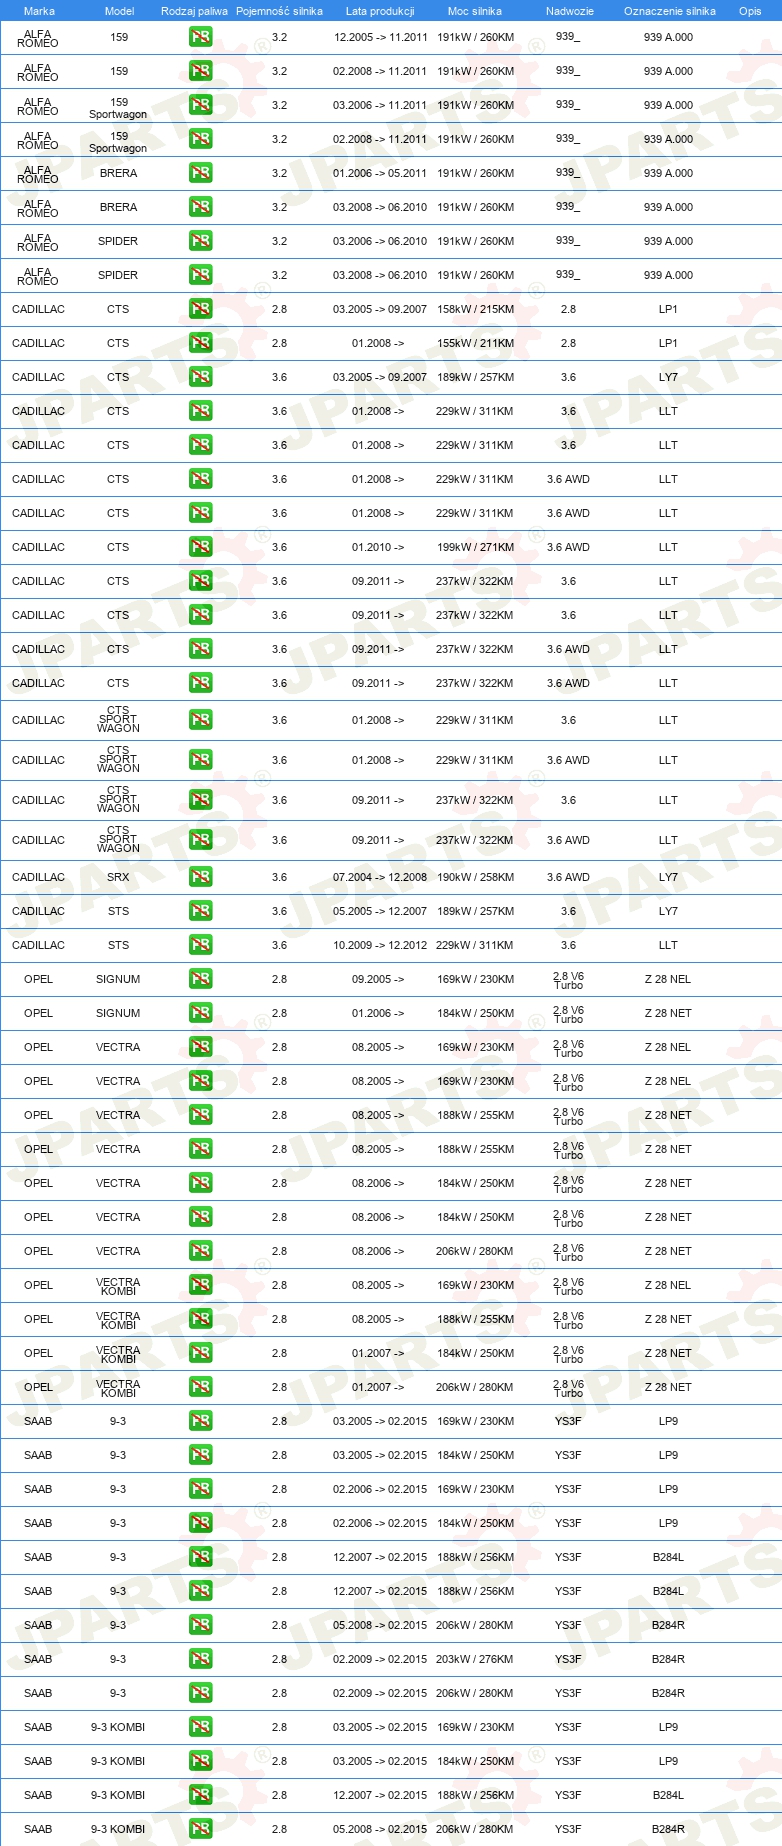Click fuel icon in Opel Signum 184kW row
The image size is (782, 1846).
(200, 1013)
